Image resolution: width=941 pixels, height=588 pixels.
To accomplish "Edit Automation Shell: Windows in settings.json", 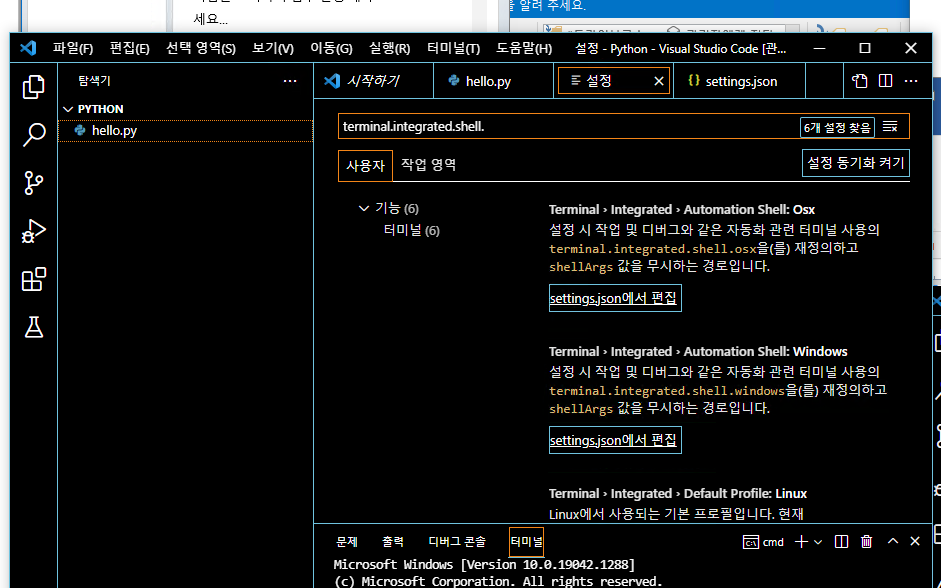I will (615, 440).
